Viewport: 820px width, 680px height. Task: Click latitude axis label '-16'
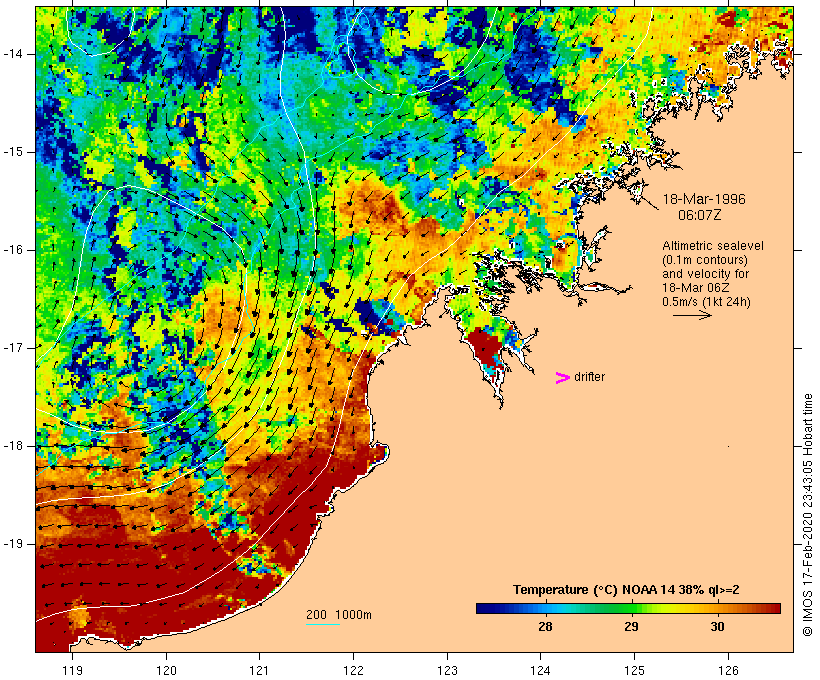click(12, 250)
